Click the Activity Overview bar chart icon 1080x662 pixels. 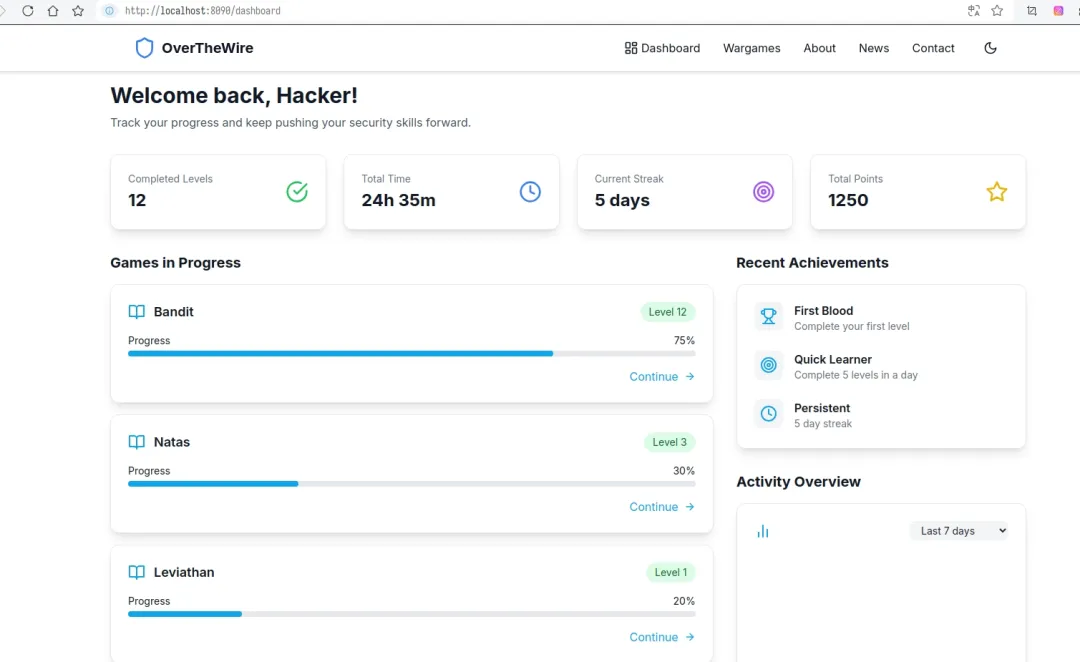(763, 531)
